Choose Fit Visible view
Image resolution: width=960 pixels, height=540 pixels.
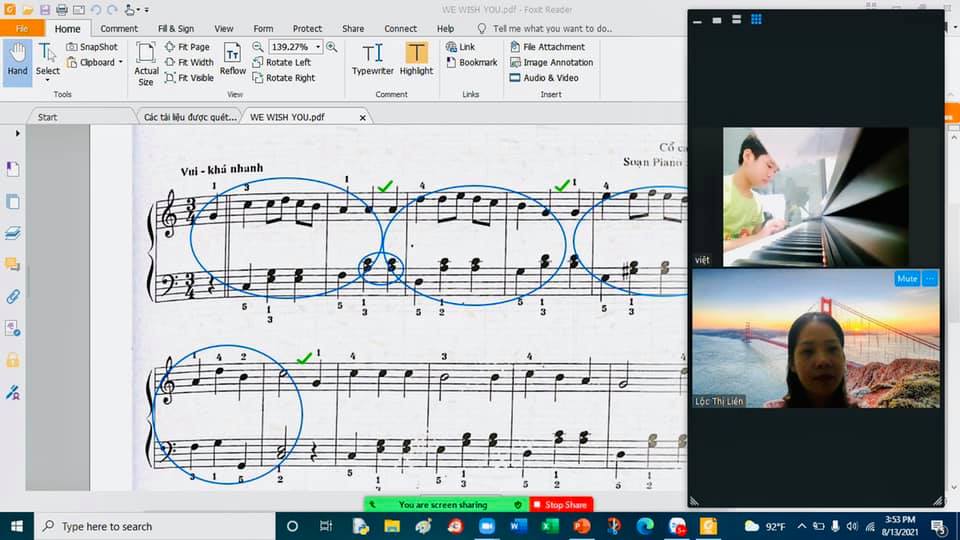(189, 78)
